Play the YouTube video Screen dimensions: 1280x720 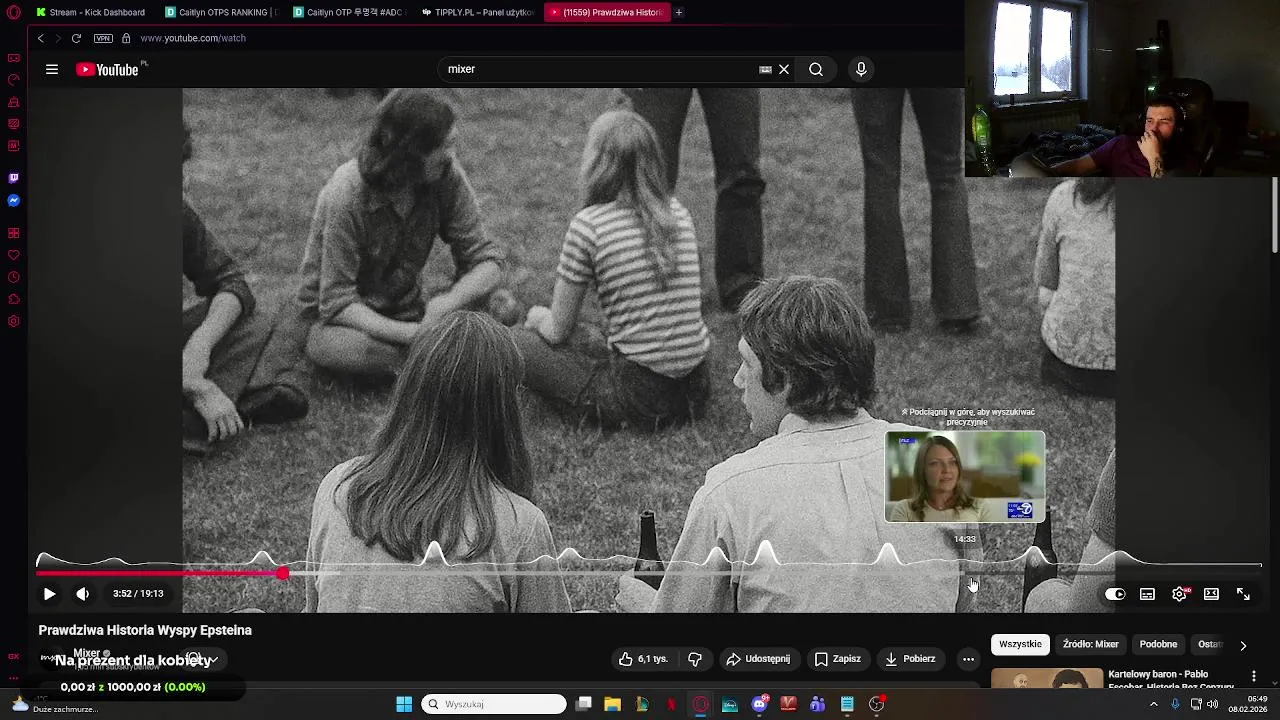click(x=49, y=594)
